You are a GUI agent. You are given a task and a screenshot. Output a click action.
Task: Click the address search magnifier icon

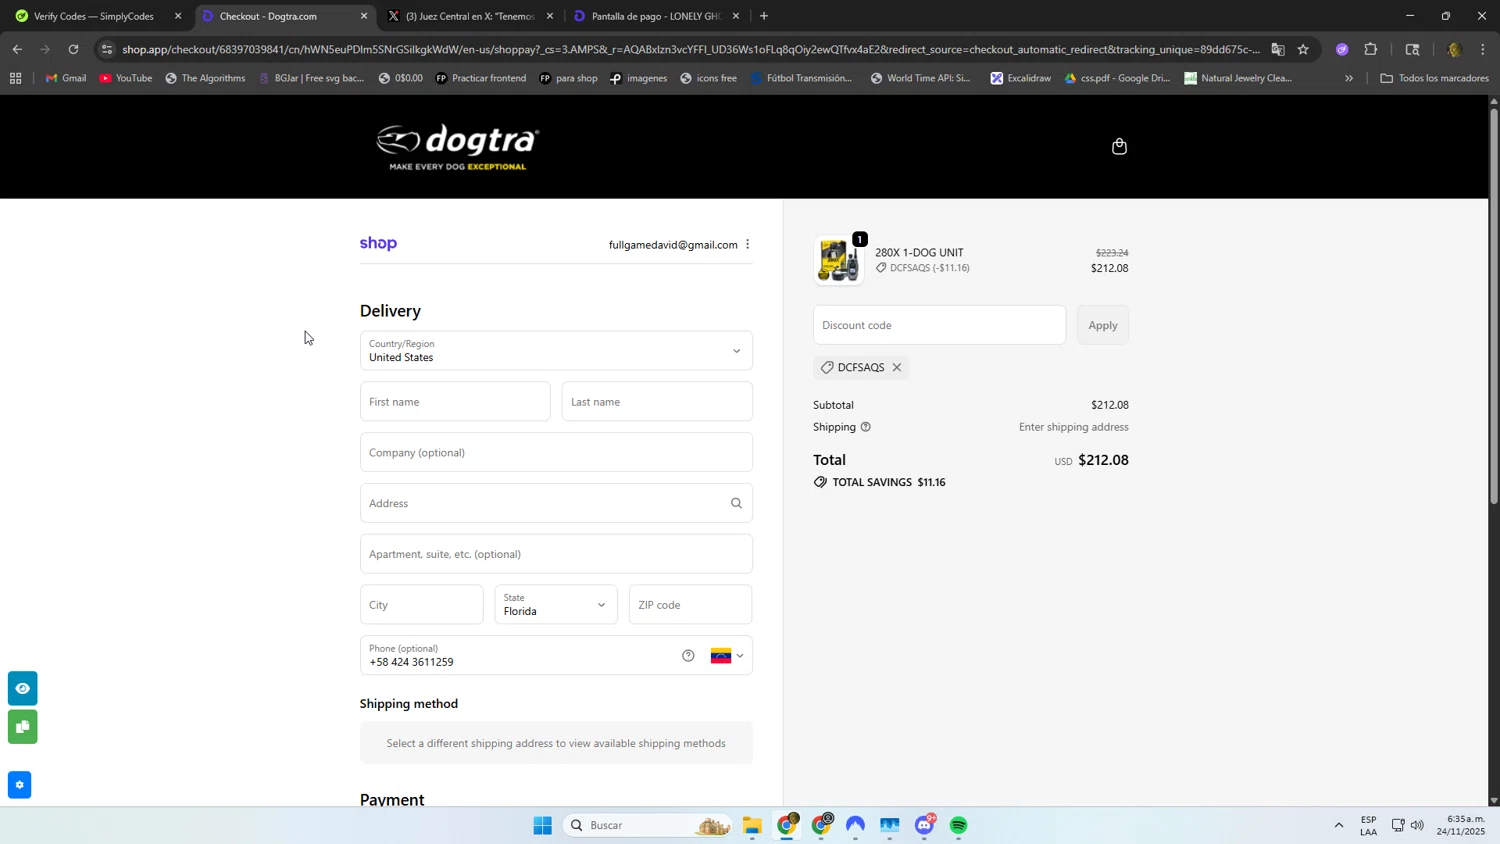pos(736,503)
